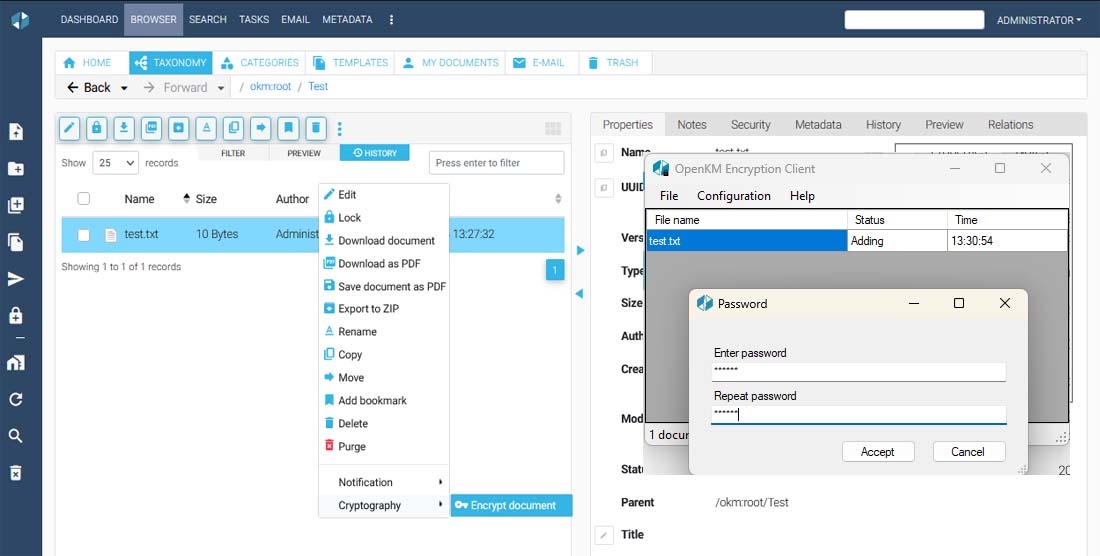Click the Cancel button in Password dialog
The height and width of the screenshot is (556, 1100).
click(968, 452)
